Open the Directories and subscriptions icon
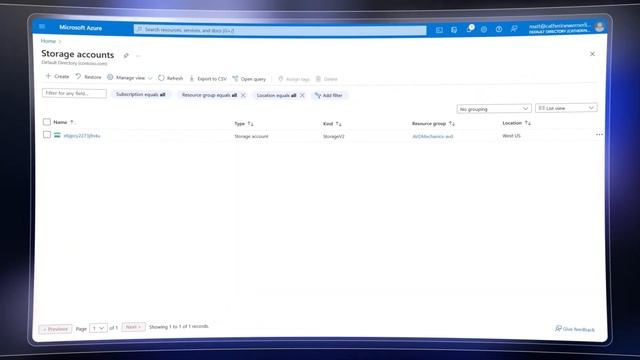Screen dimensions: 640x360 [x=454, y=30]
